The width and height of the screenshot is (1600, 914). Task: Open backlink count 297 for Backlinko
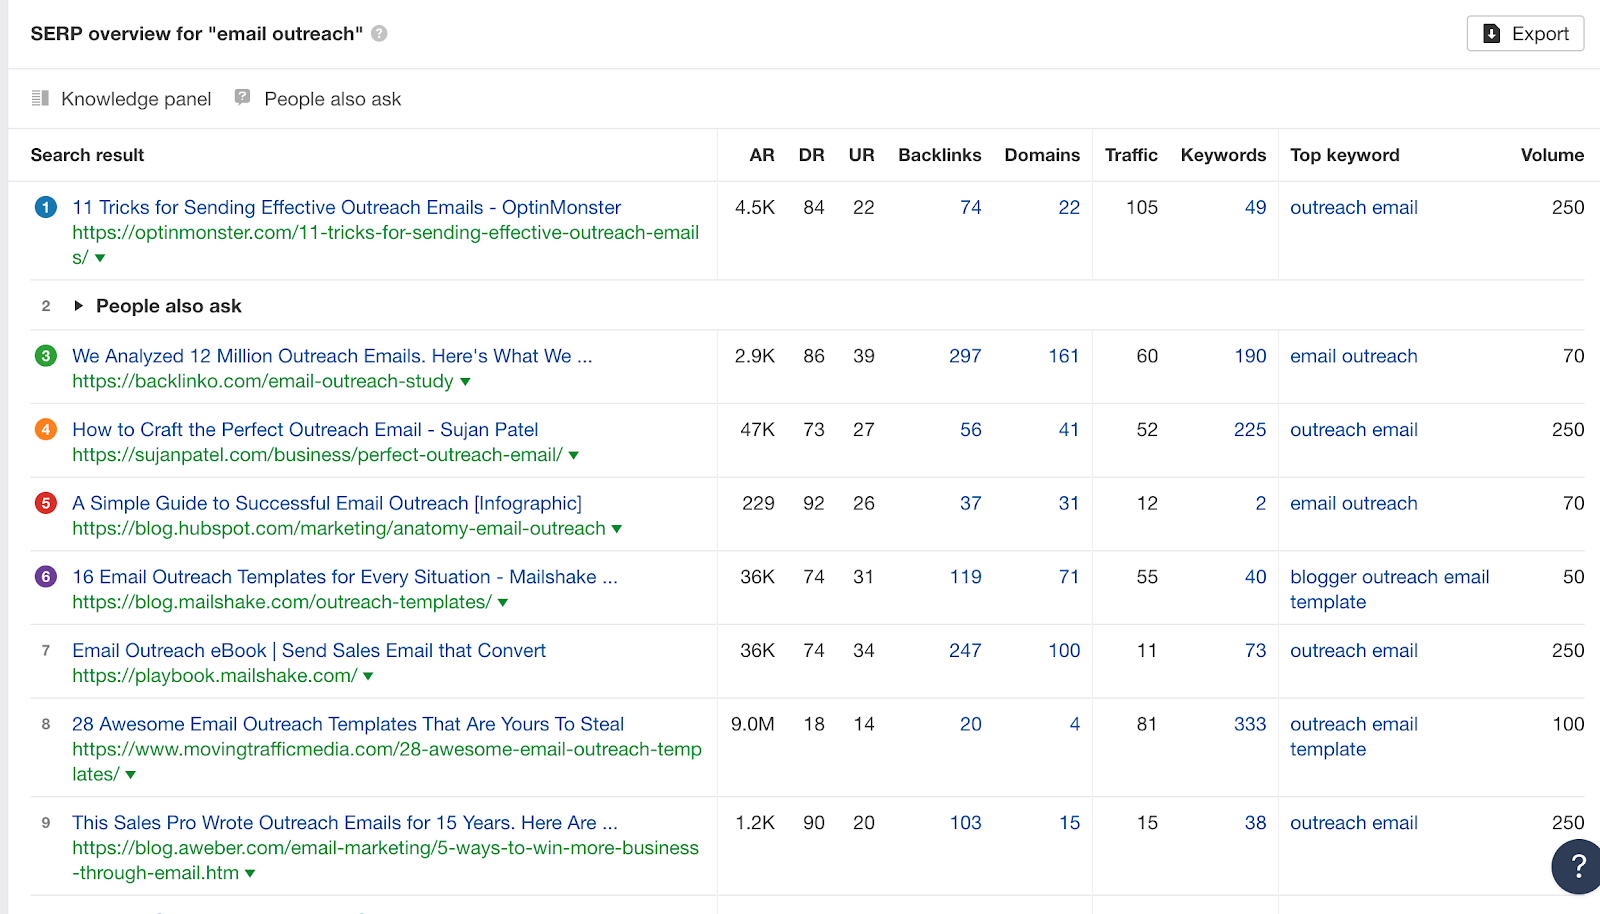tap(964, 356)
